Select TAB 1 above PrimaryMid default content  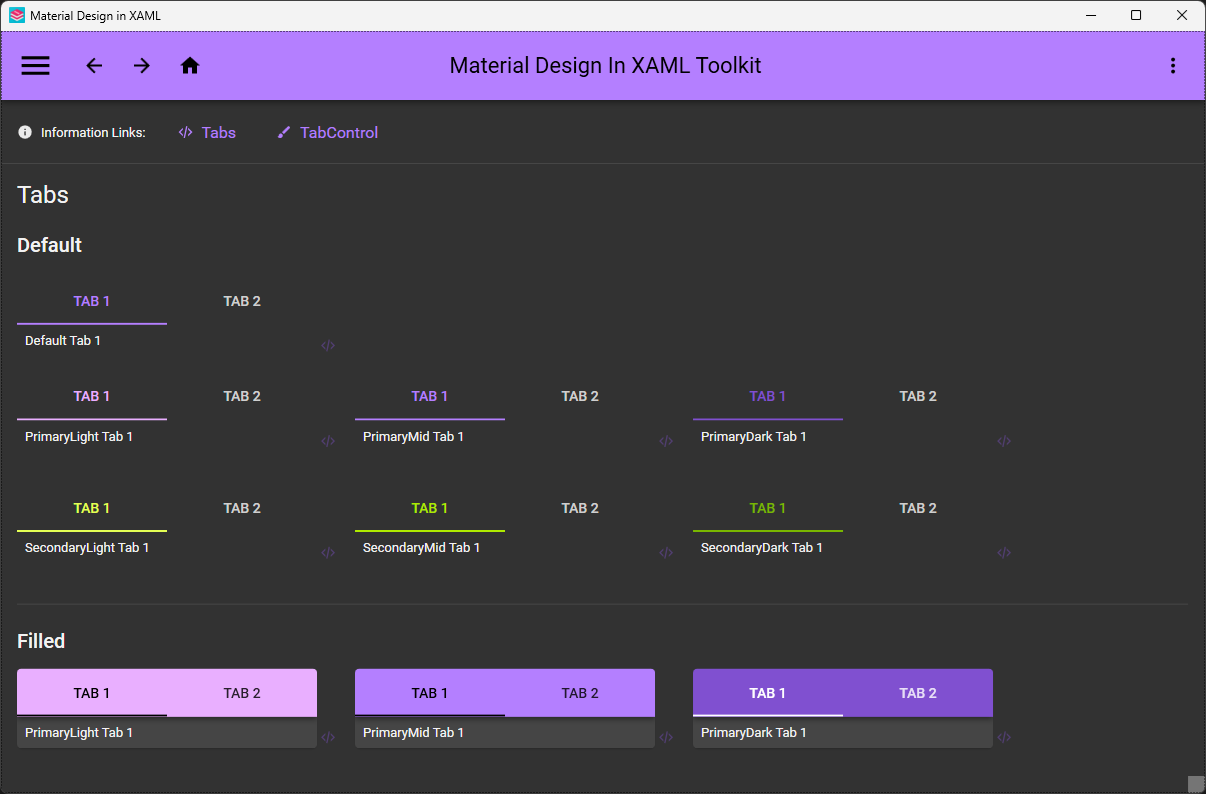(430, 396)
